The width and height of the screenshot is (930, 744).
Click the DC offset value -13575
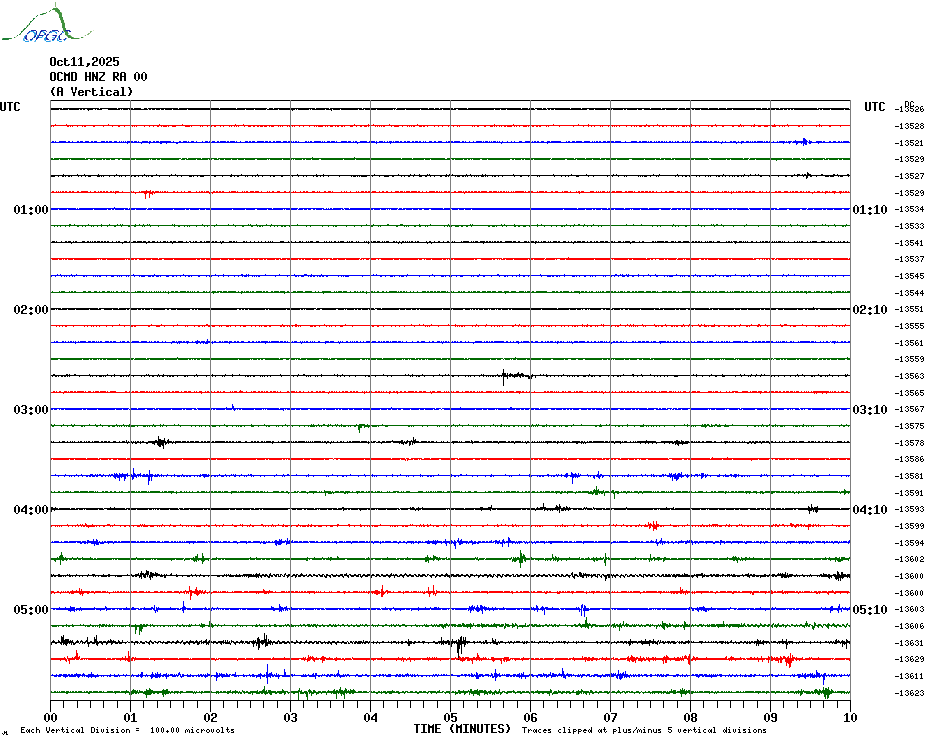(909, 427)
